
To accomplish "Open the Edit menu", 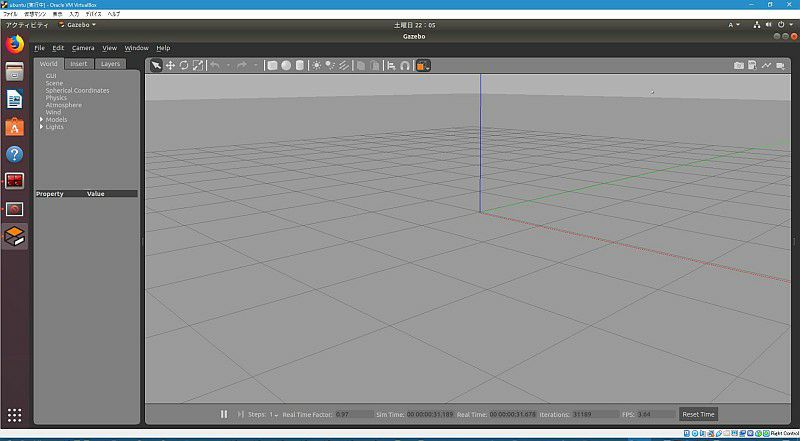I will click(x=58, y=48).
